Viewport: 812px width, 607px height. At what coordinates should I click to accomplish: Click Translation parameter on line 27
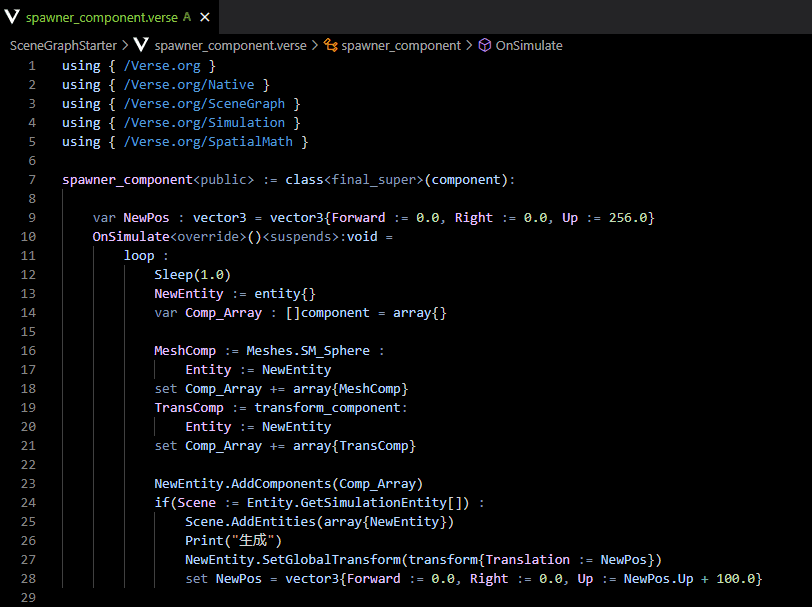point(528,559)
